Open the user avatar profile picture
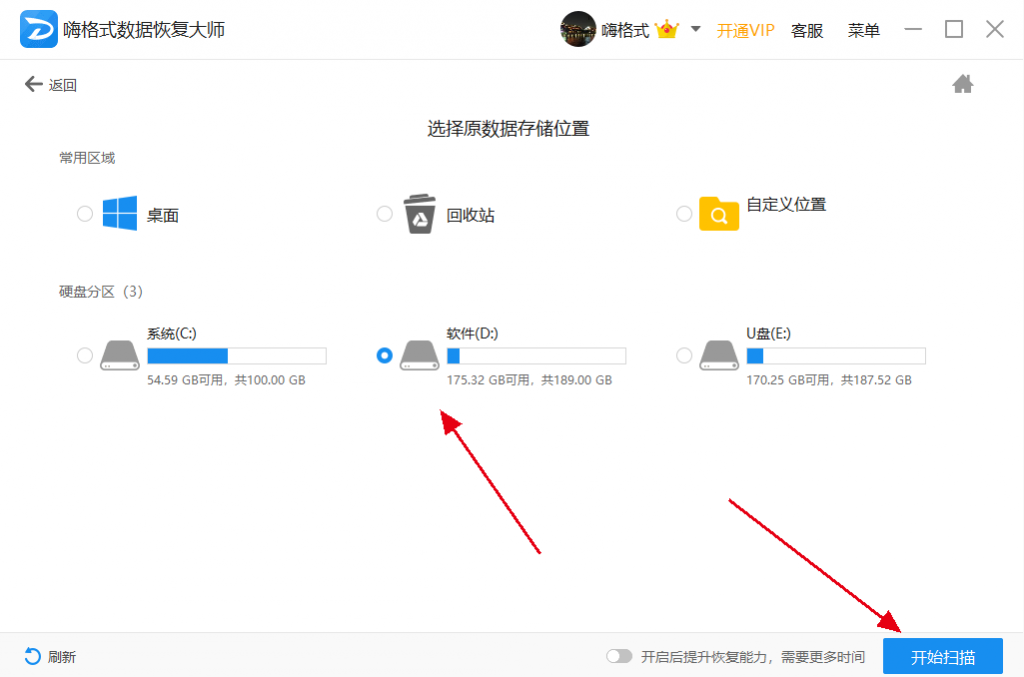 click(x=578, y=29)
